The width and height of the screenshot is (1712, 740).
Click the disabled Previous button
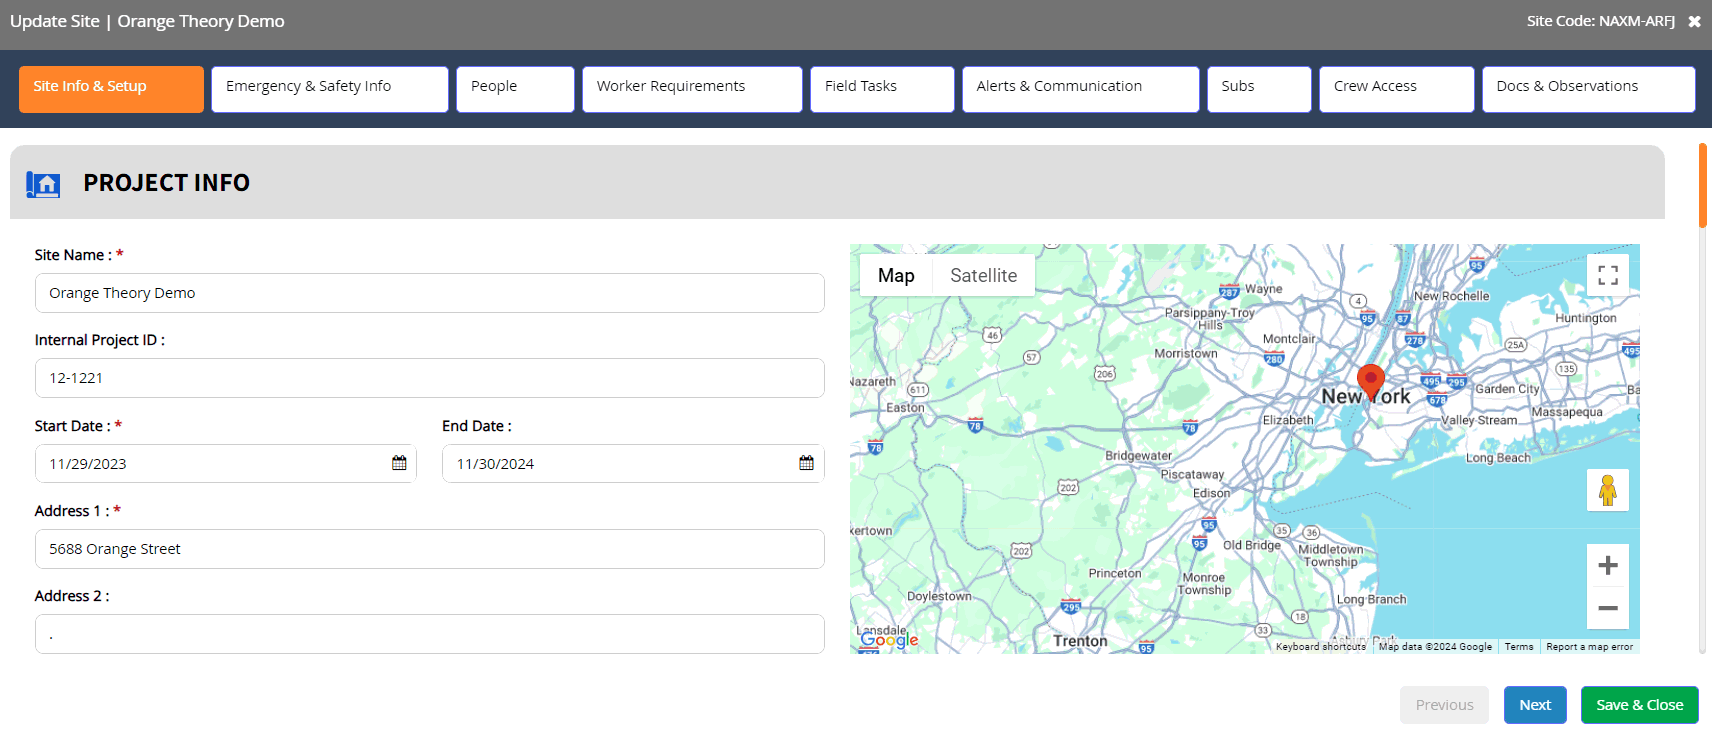(1444, 705)
